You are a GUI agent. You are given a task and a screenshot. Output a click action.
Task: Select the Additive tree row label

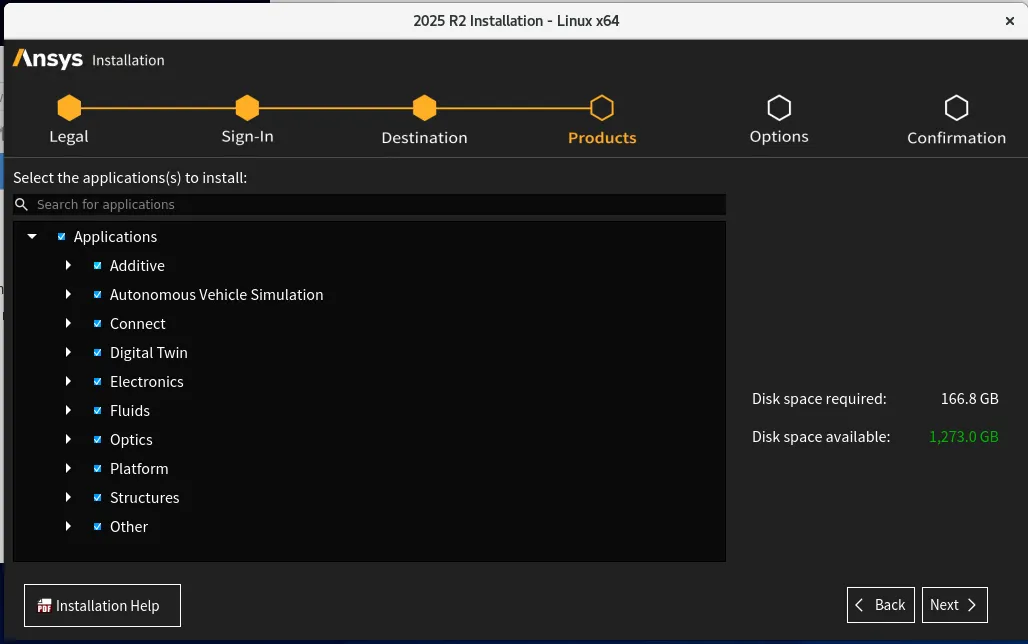coord(137,266)
